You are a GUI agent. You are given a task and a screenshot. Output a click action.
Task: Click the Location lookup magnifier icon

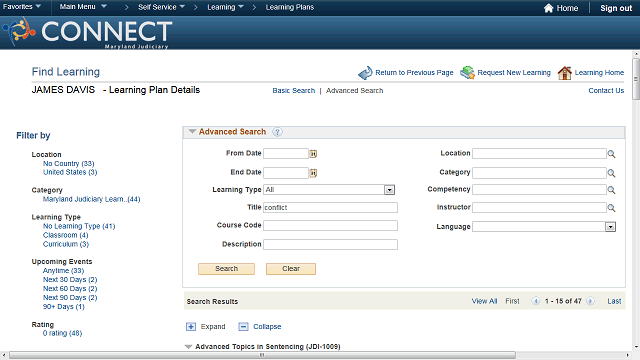(611, 154)
